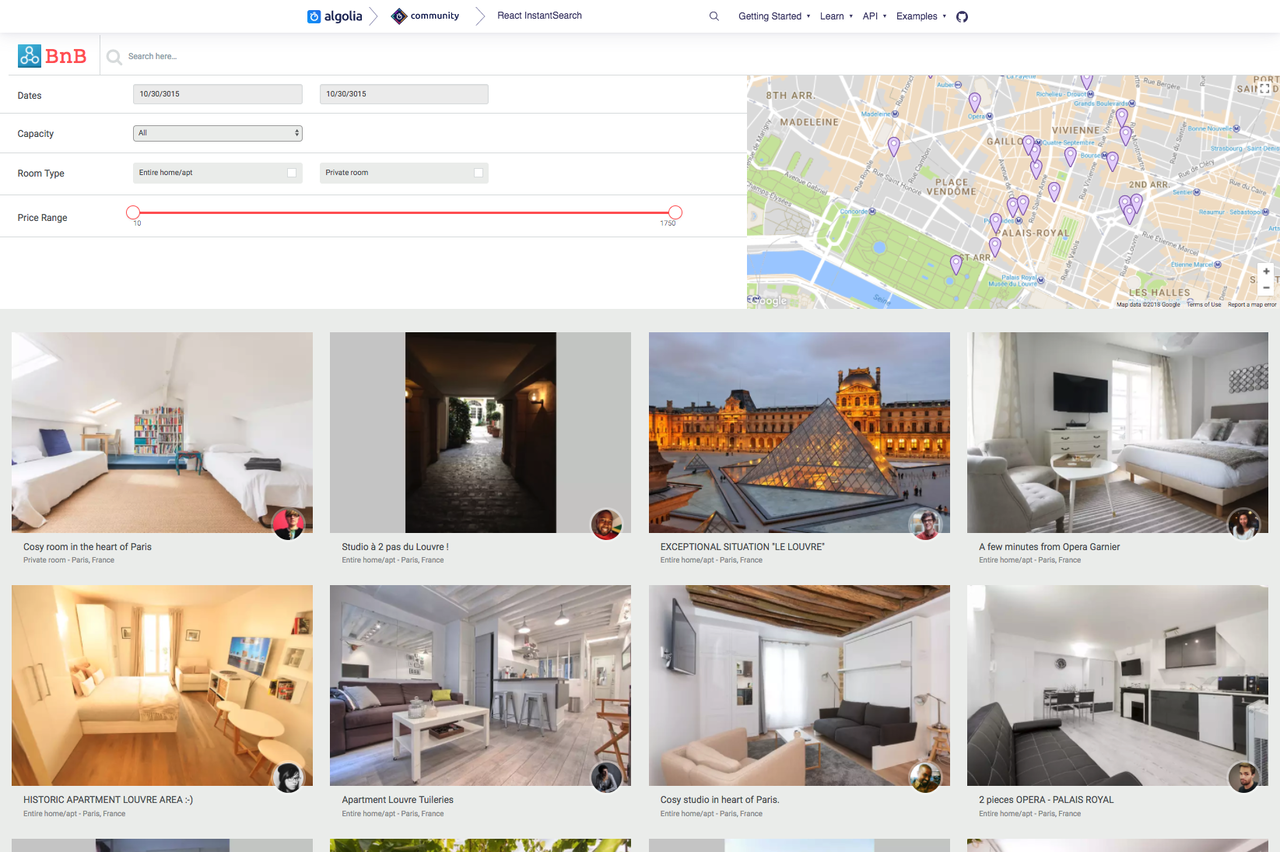Click the GitHub icon in top navigation

(x=962, y=16)
